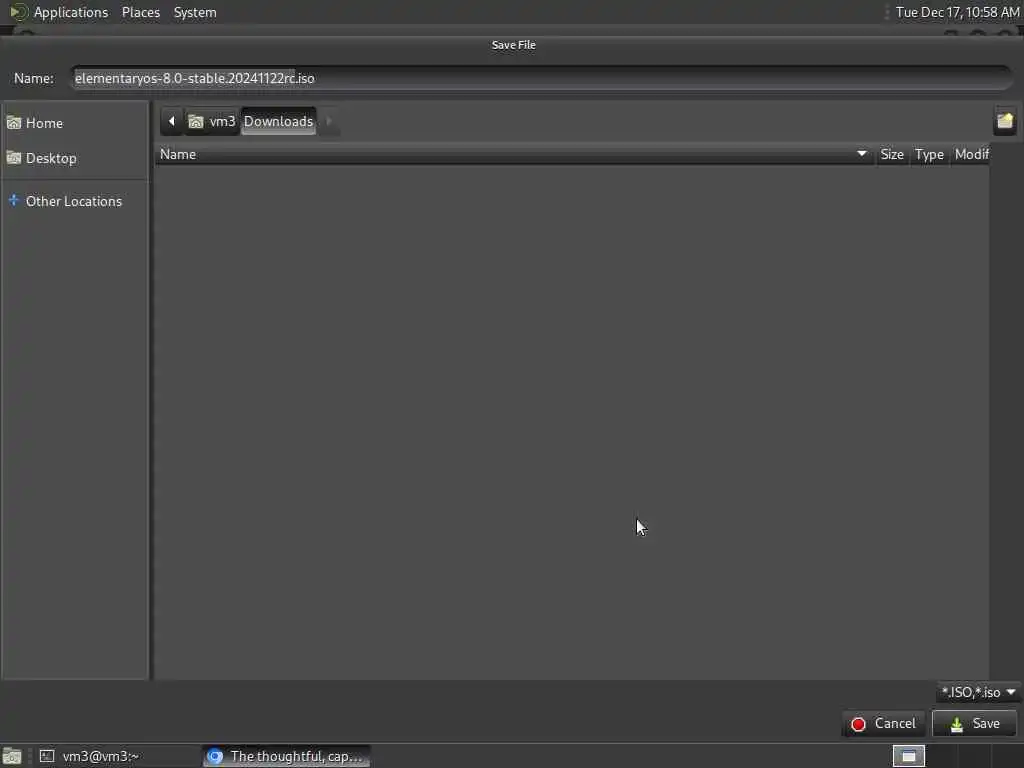Sort files by Size column
The width and height of the screenshot is (1024, 768).
pos(891,154)
